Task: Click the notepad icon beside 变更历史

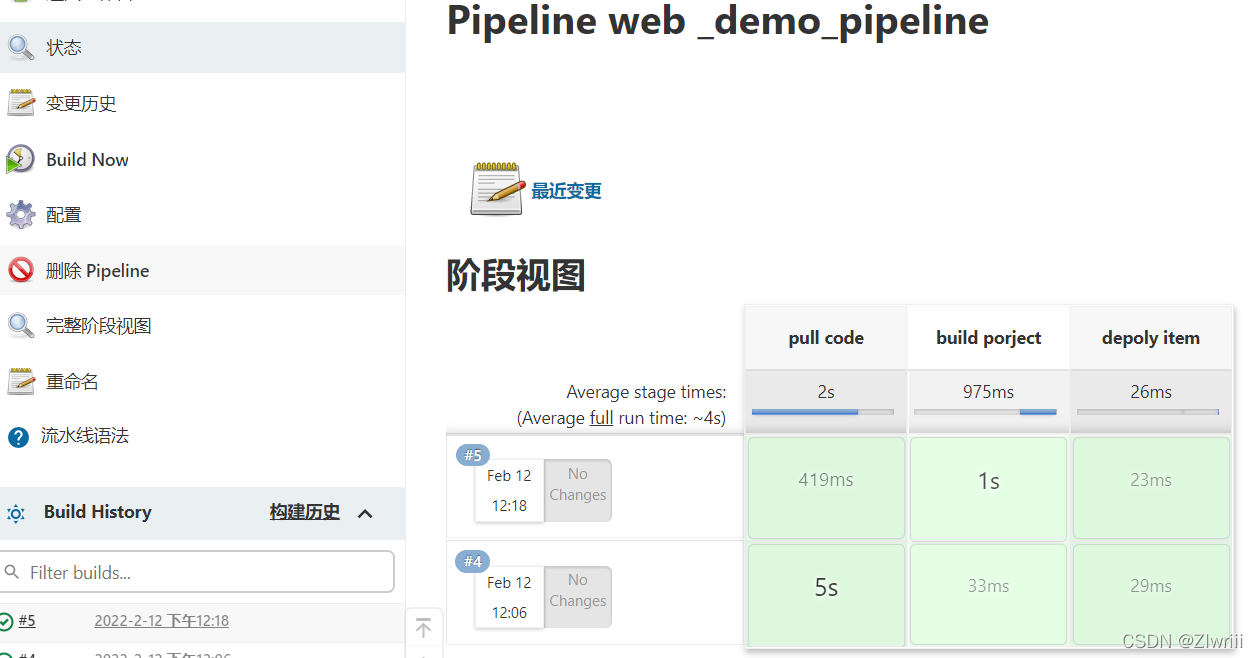Action: (x=21, y=103)
